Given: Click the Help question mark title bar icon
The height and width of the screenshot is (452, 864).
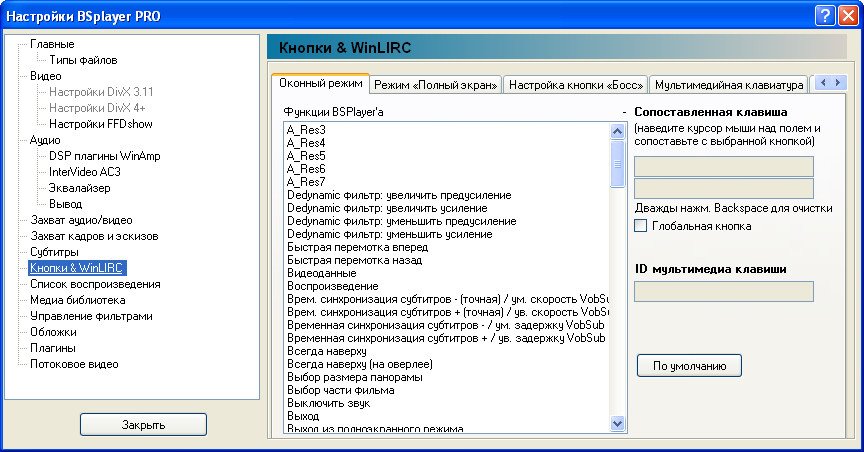Looking at the screenshot, I should (x=822, y=15).
